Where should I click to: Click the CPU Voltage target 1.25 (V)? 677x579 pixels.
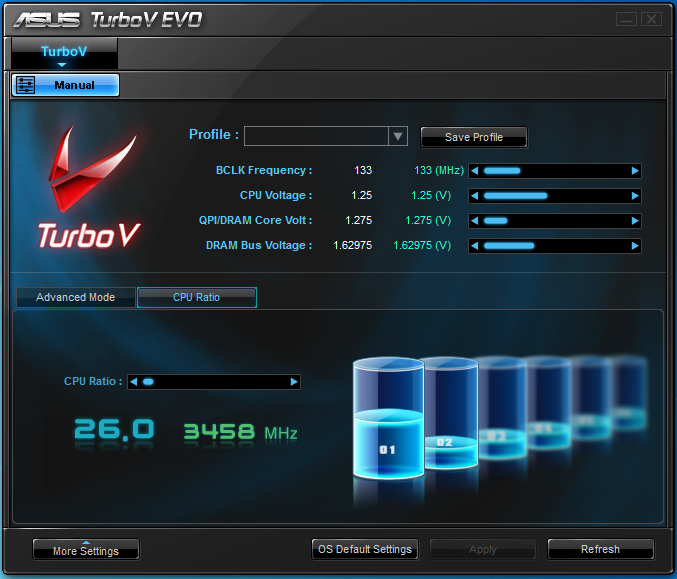click(431, 196)
